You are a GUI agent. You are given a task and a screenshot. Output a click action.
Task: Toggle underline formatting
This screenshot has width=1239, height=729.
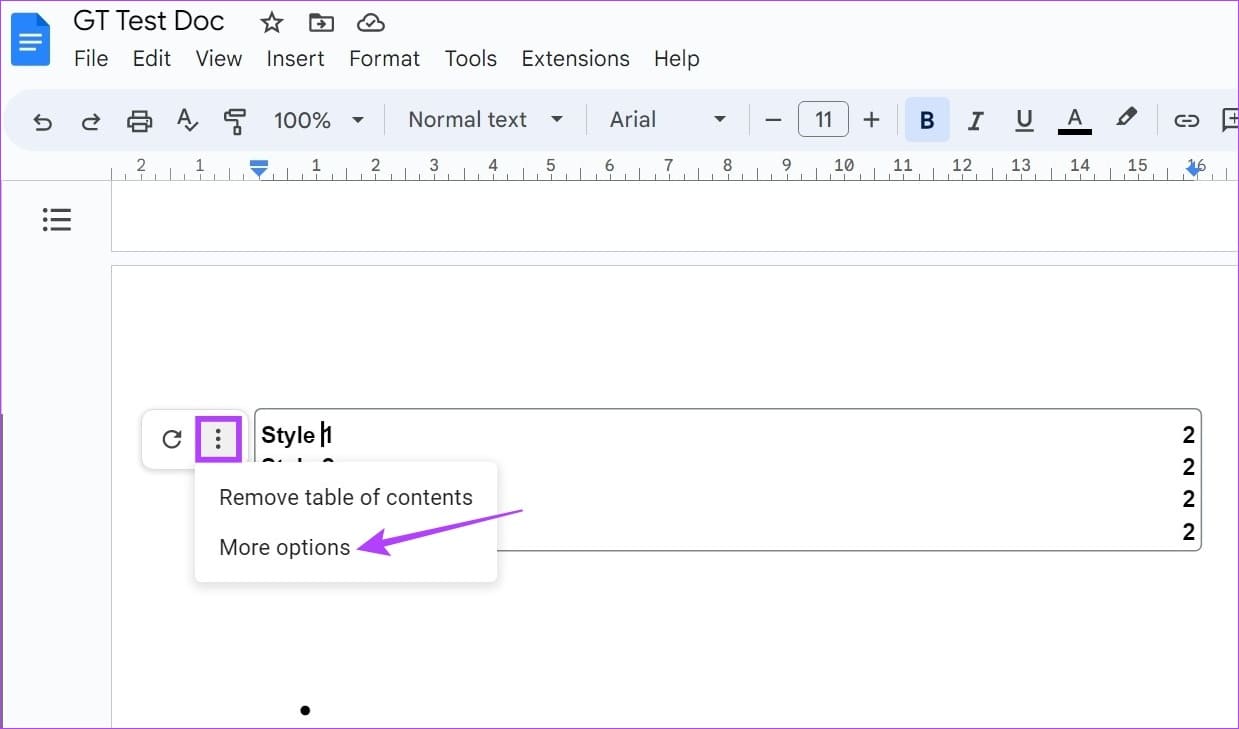pos(1024,121)
